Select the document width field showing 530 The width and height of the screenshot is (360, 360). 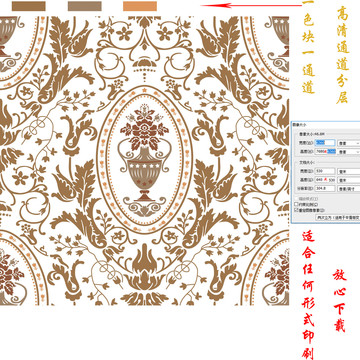(325, 171)
